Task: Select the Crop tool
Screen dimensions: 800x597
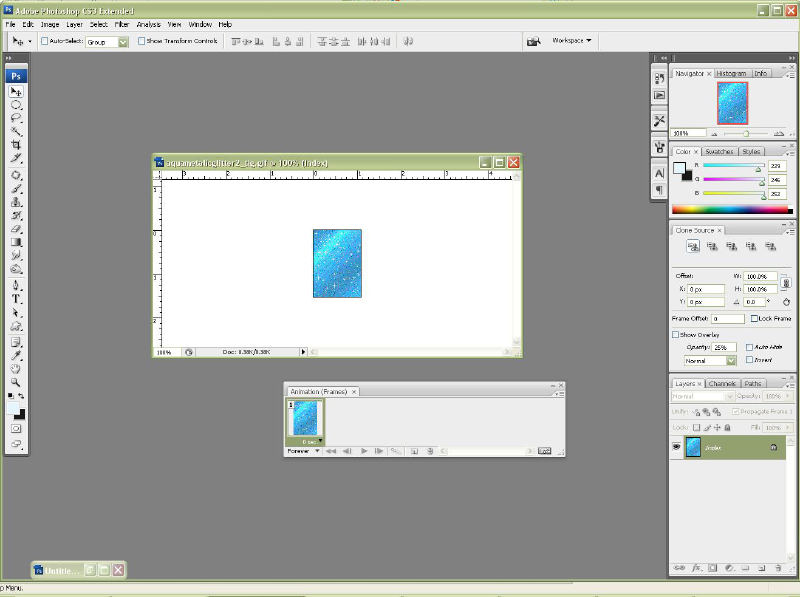Action: pos(17,145)
